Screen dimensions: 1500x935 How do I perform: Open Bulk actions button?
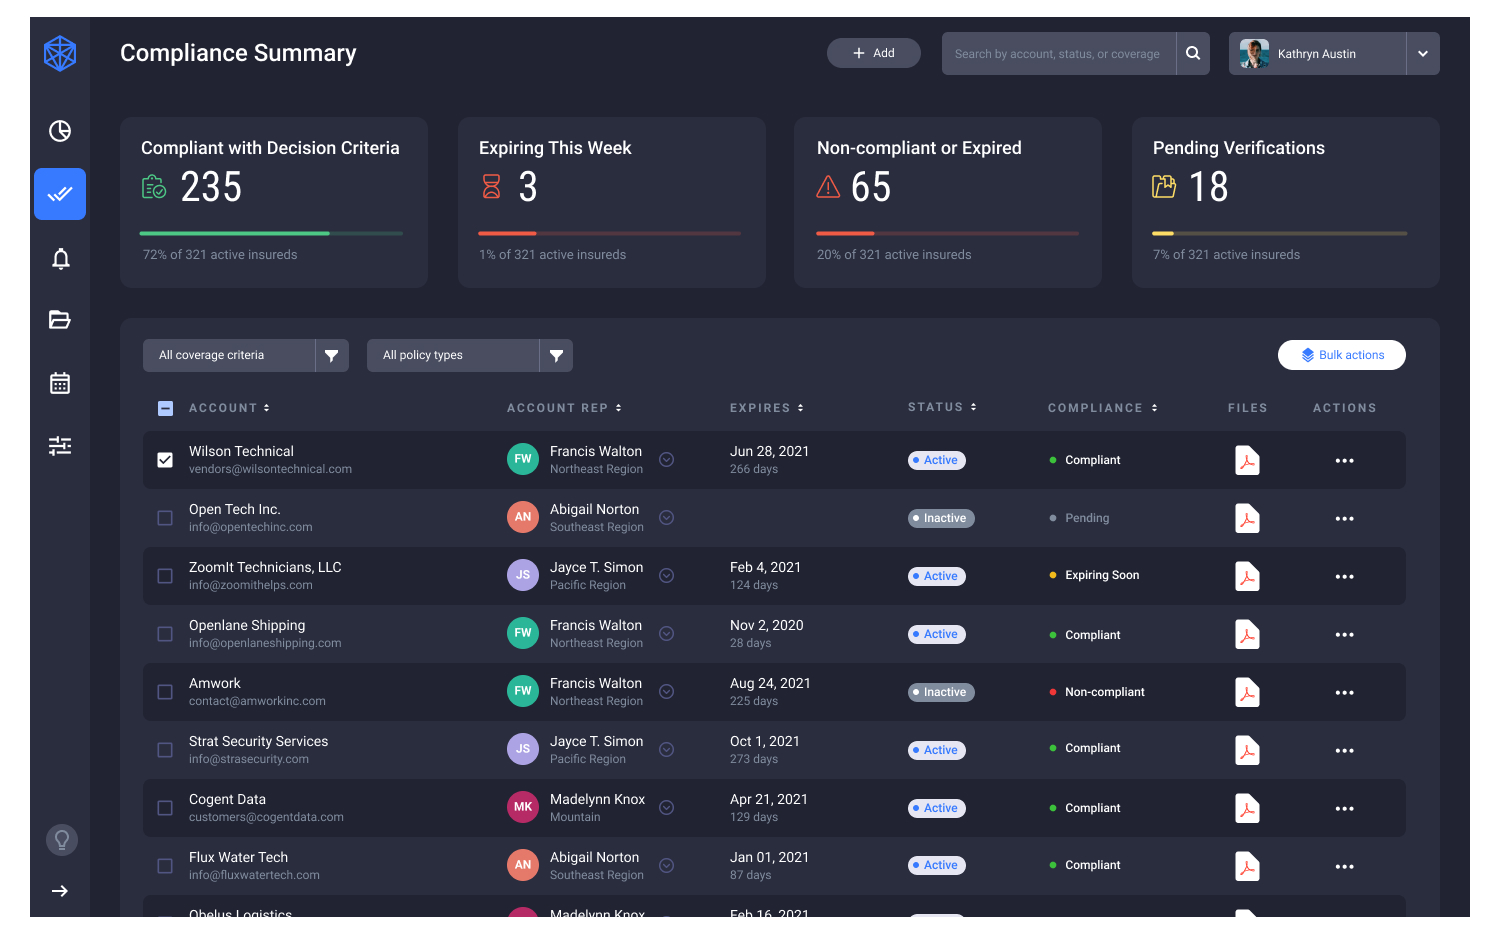(1342, 355)
